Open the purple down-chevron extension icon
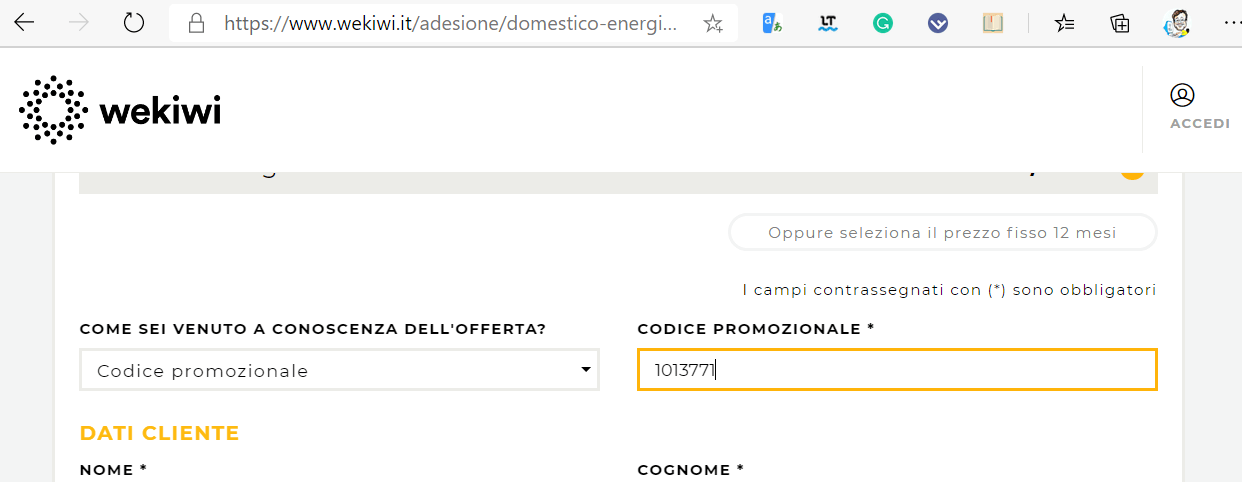1242x482 pixels. [x=938, y=23]
